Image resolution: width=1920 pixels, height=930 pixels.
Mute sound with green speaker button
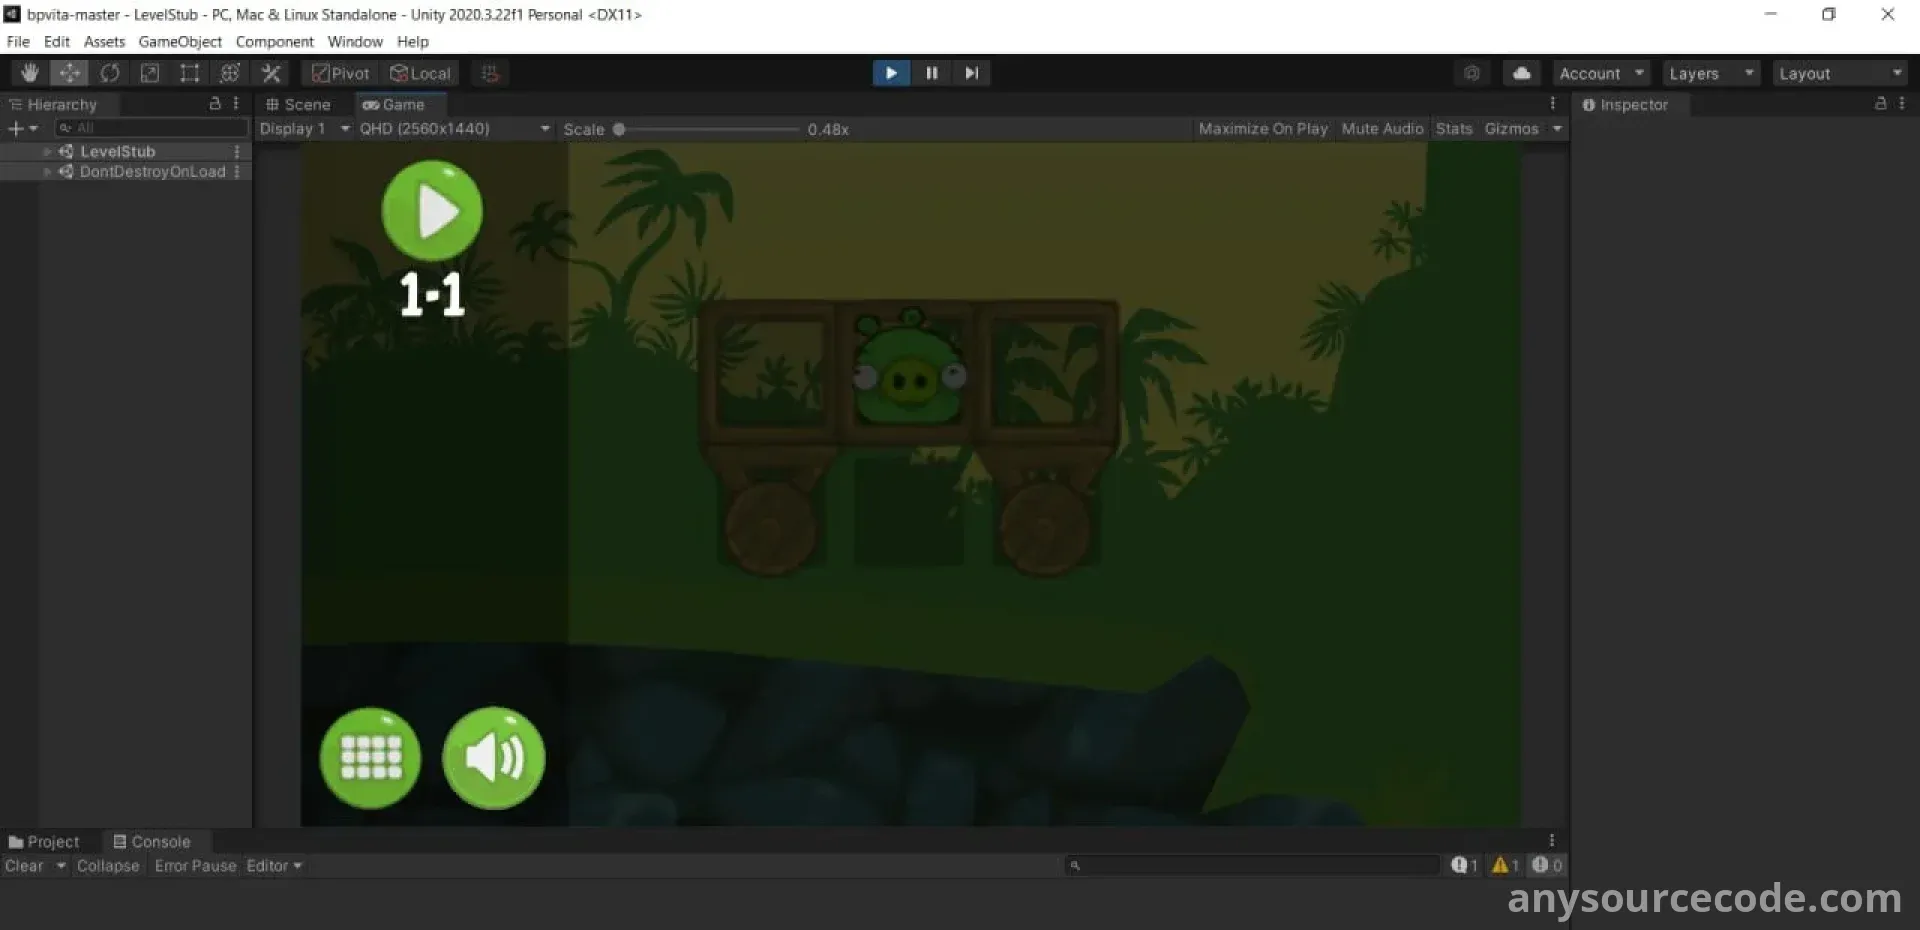(493, 758)
